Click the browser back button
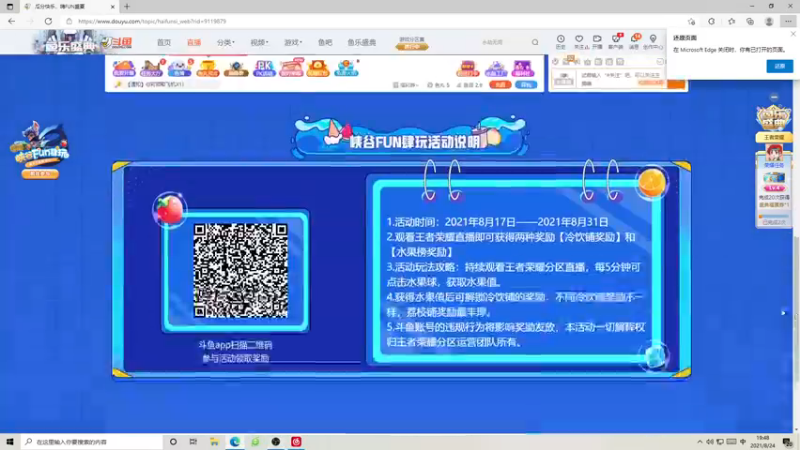This screenshot has width=800, height=450. pyautogui.click(x=11, y=21)
